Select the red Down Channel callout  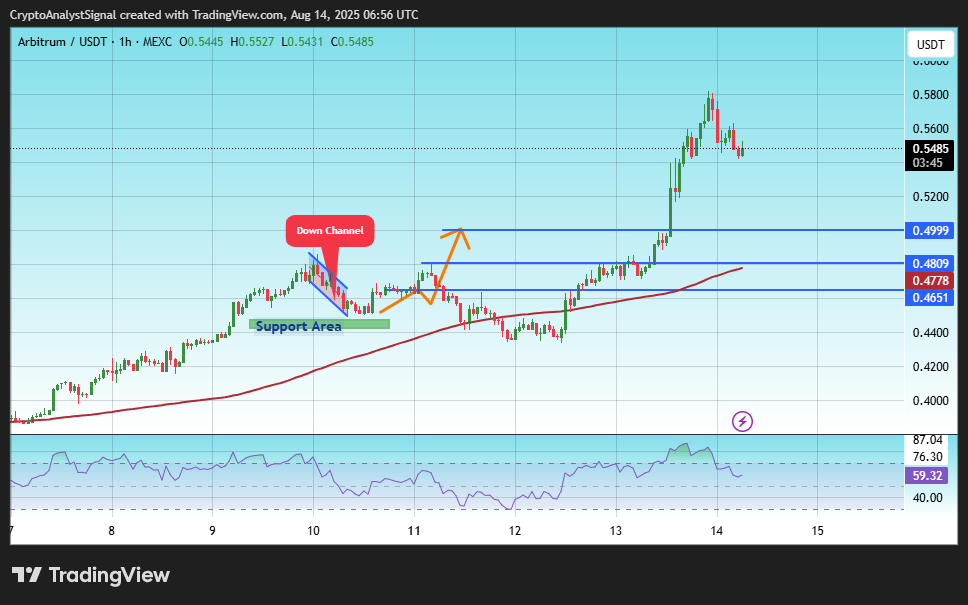330,231
